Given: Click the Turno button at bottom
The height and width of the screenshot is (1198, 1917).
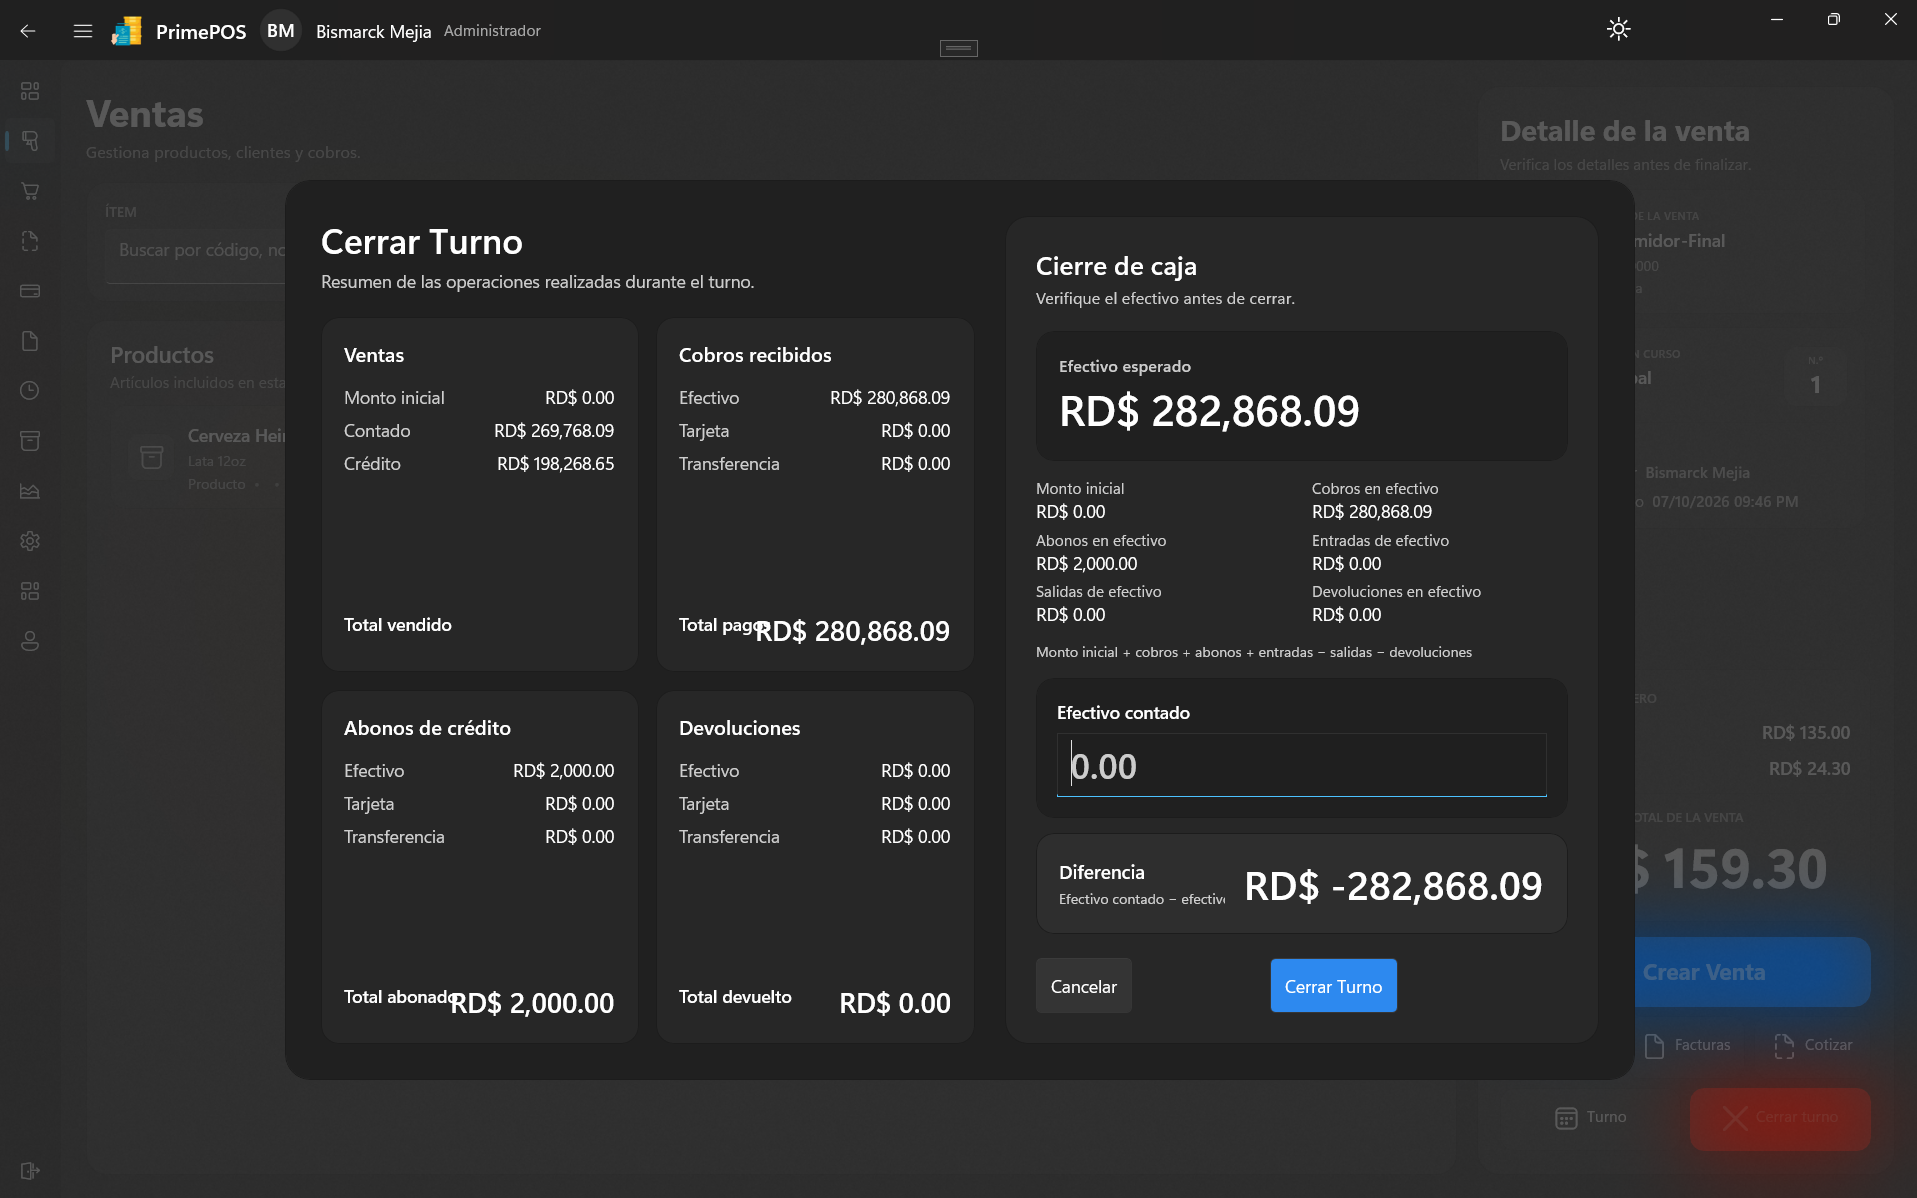Looking at the screenshot, I should 1591,1117.
